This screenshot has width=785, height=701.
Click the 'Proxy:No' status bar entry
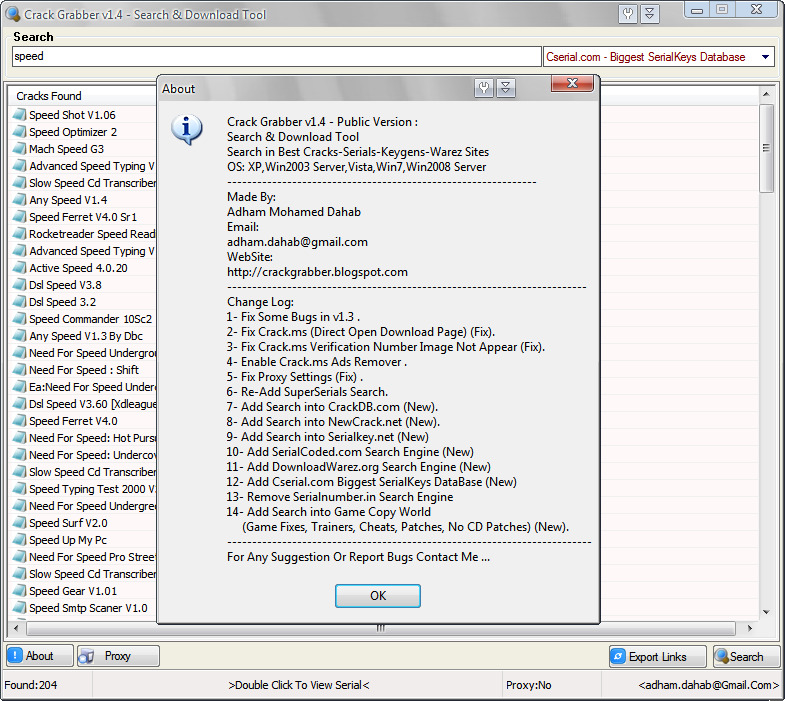[x=529, y=685]
